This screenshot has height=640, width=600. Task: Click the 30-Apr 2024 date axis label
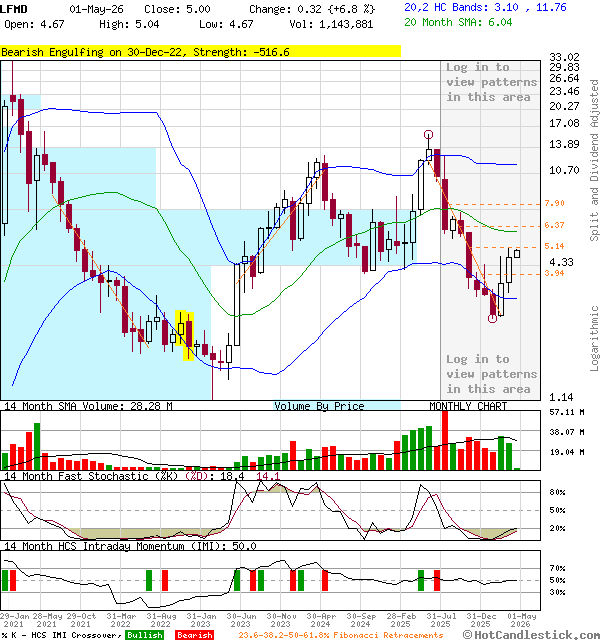pos(321,620)
